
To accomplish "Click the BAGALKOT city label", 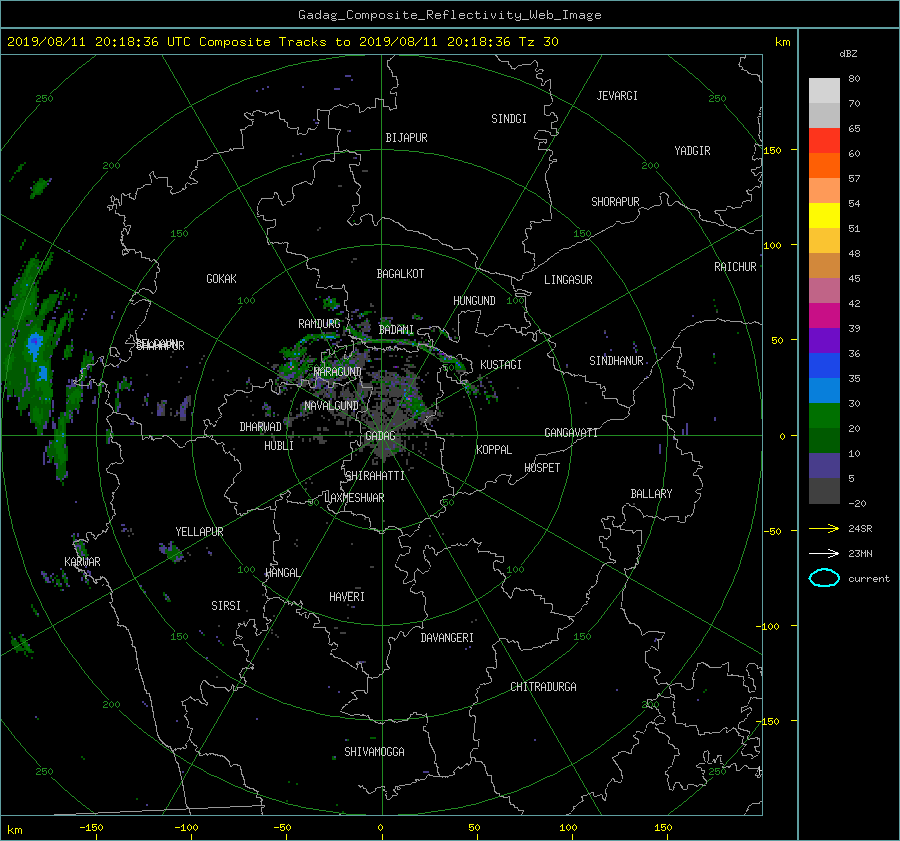I will pos(400,274).
